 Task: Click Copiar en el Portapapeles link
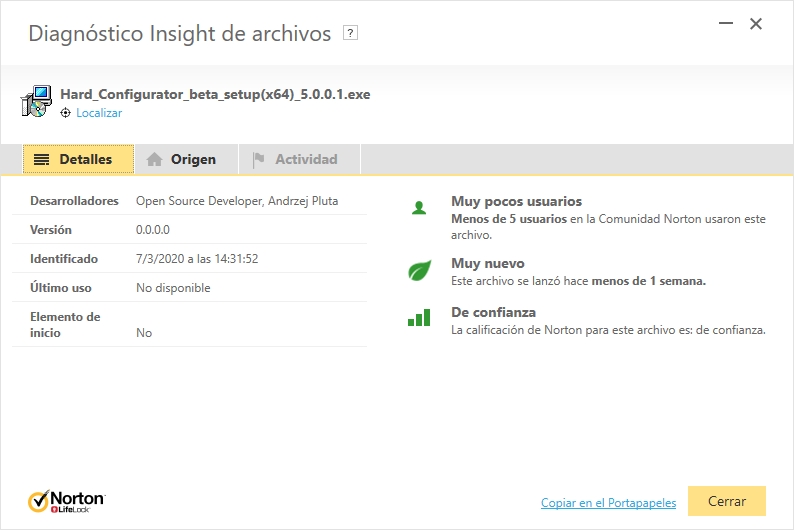pos(608,503)
